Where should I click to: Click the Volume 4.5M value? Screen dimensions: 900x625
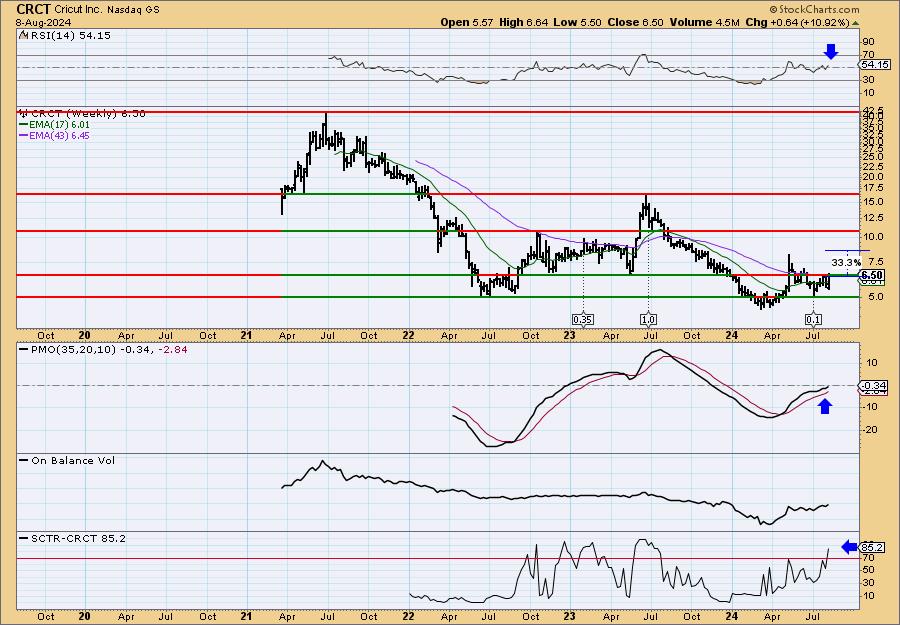[706, 23]
